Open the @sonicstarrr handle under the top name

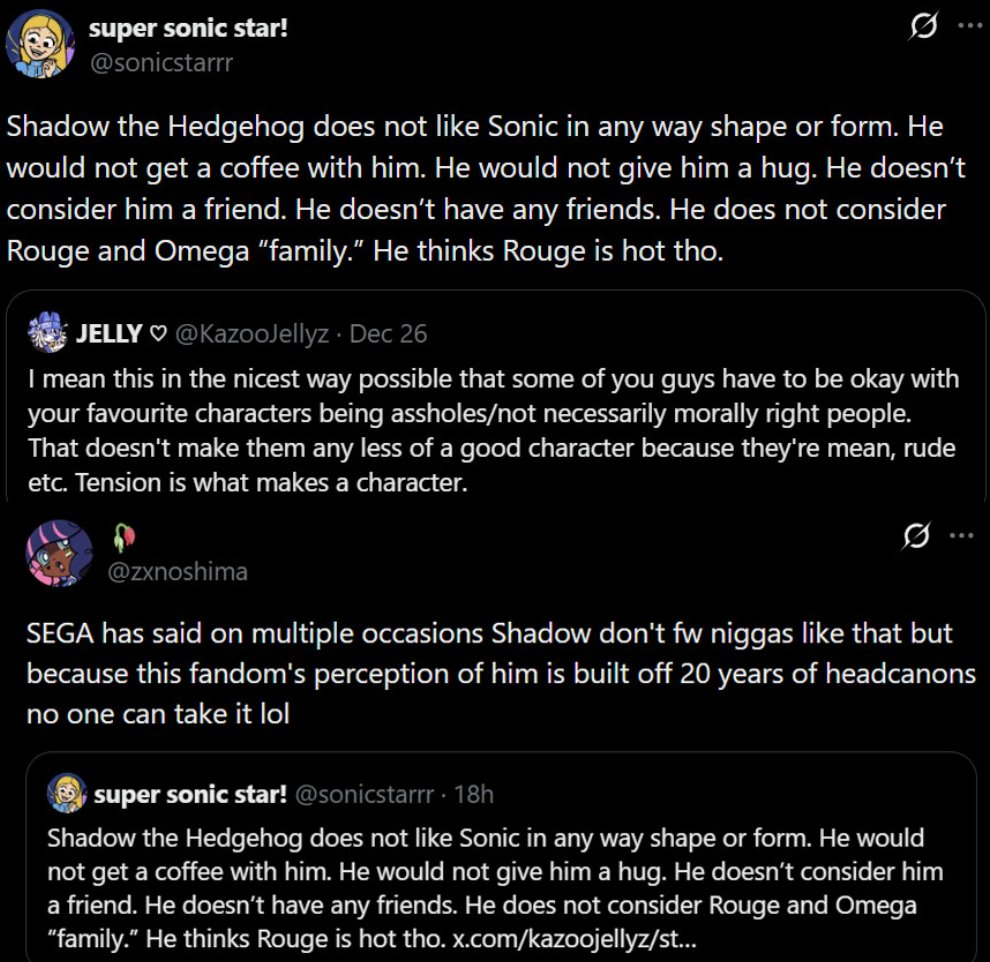pyautogui.click(x=162, y=62)
